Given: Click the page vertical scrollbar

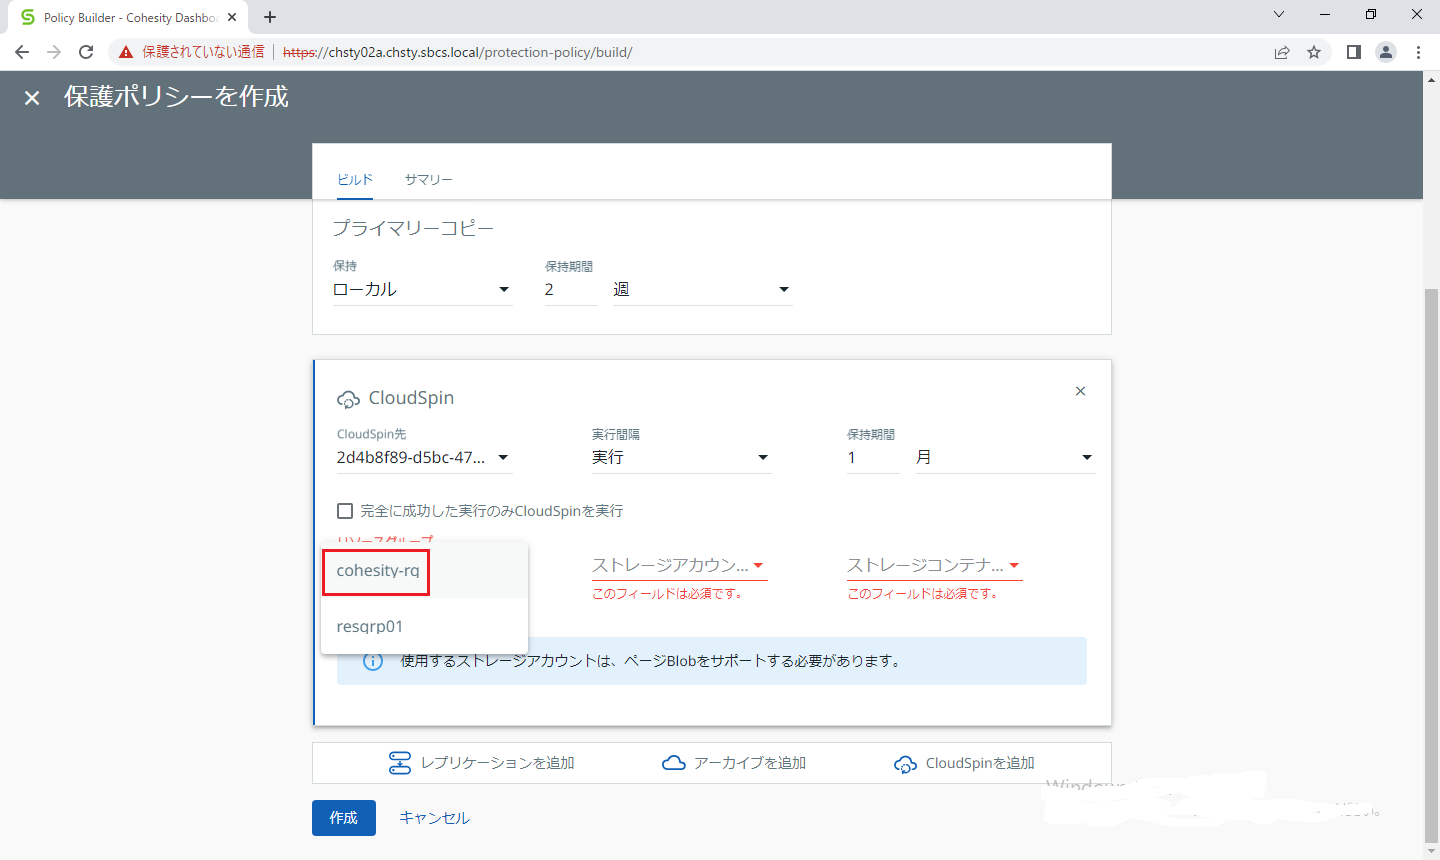Looking at the screenshot, I should pyautogui.click(x=1430, y=565).
